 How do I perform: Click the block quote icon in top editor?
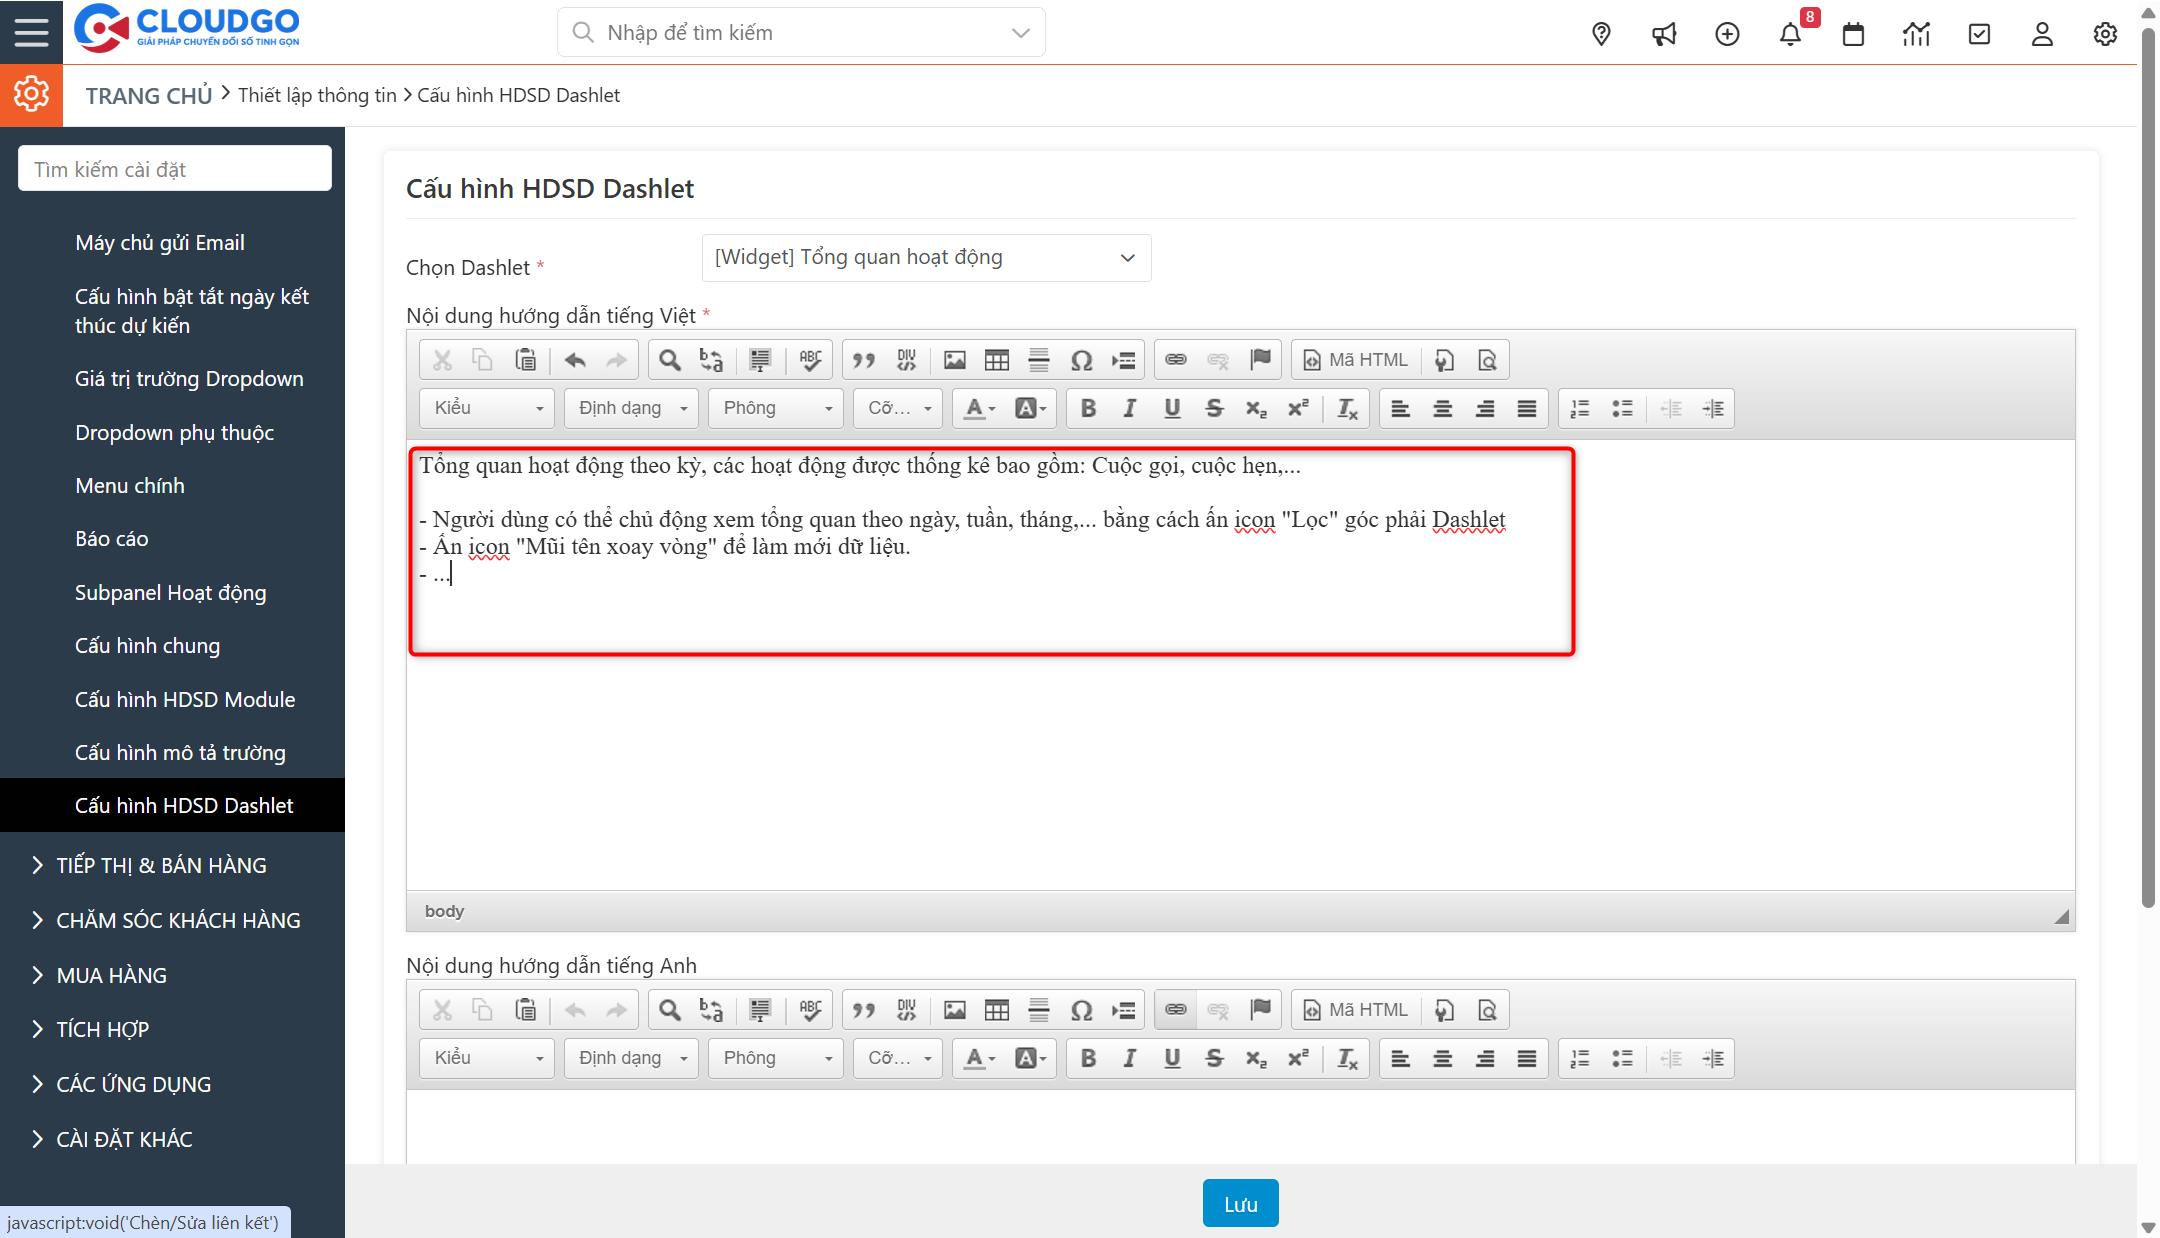click(864, 360)
